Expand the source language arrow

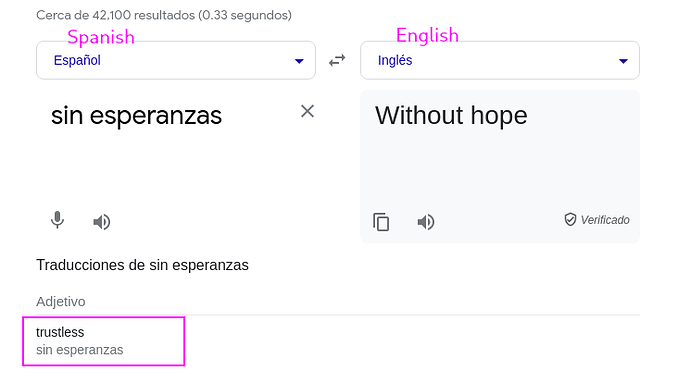(x=299, y=61)
